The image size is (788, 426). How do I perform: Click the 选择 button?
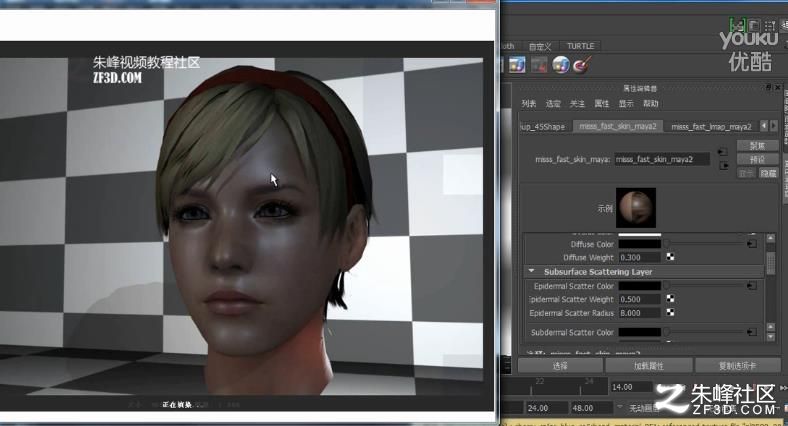pyautogui.click(x=560, y=366)
